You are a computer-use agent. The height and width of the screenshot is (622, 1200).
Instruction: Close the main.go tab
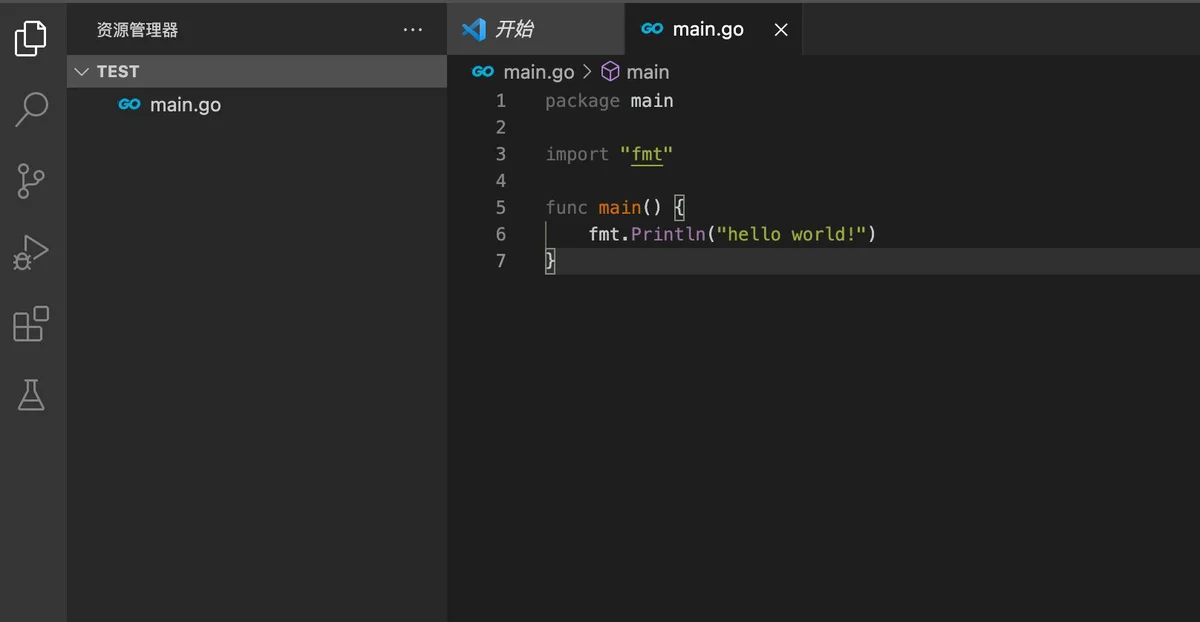click(781, 30)
